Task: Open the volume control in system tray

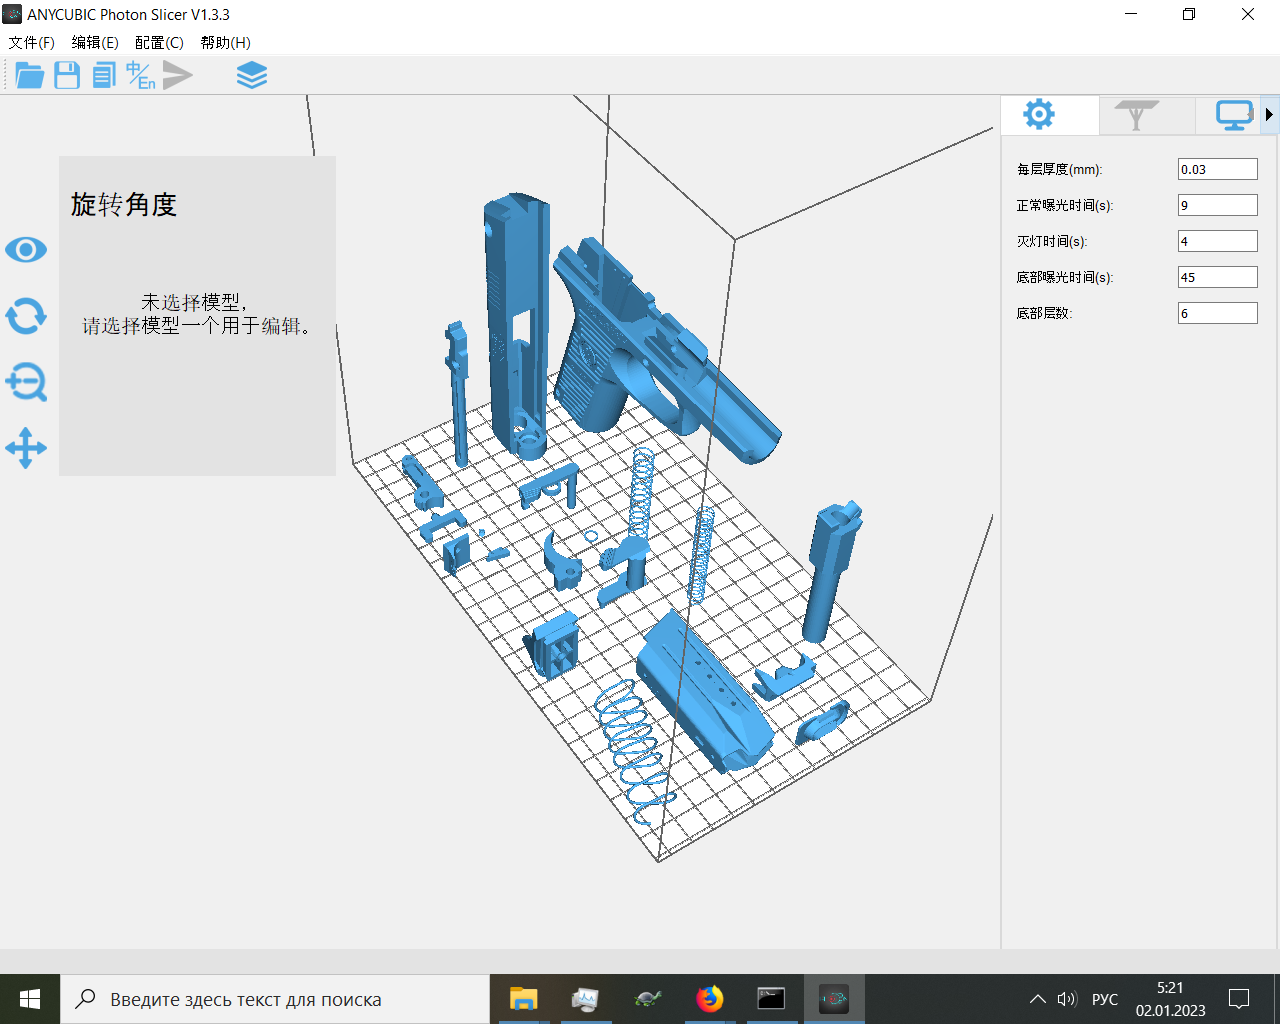Action: coord(1067,999)
